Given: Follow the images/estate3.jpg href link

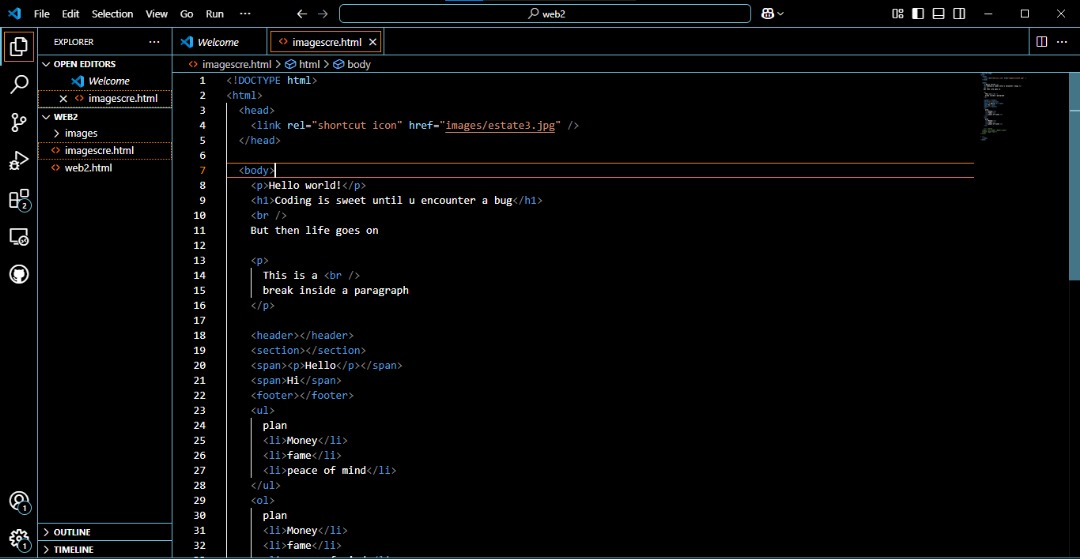Looking at the screenshot, I should tap(500, 125).
